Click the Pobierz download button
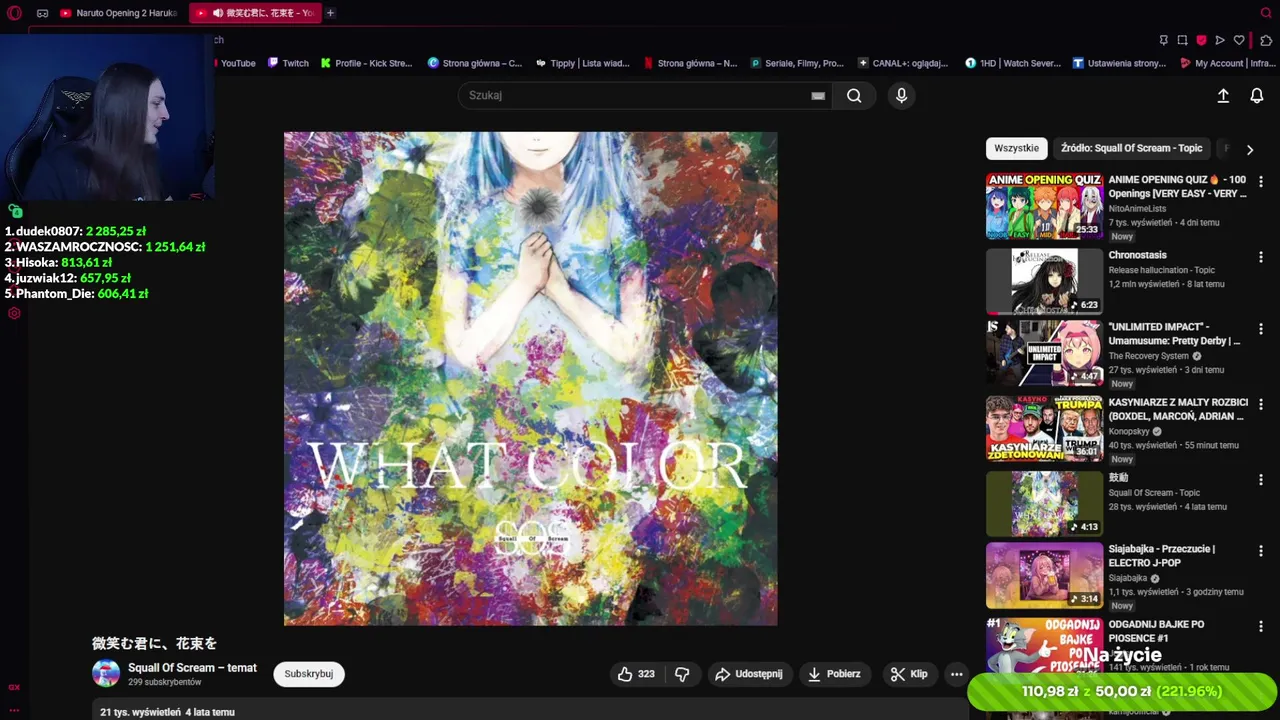Viewport: 1280px width, 720px height. (834, 674)
